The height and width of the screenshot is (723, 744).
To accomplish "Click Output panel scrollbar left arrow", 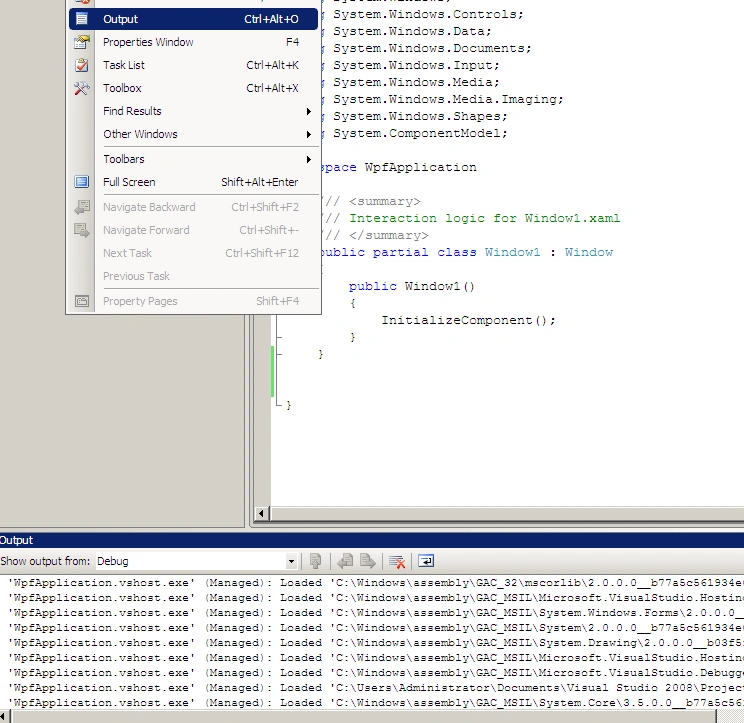I will tap(4, 716).
